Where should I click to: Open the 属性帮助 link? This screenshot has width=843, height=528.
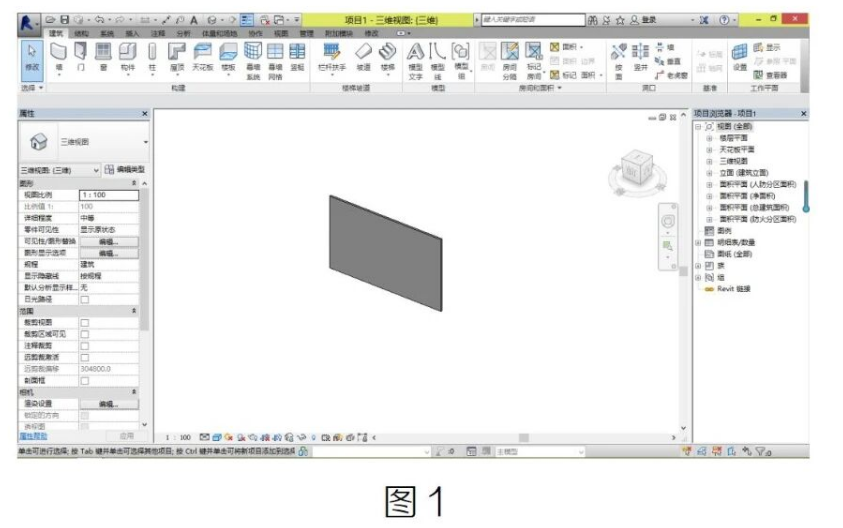pos(33,436)
